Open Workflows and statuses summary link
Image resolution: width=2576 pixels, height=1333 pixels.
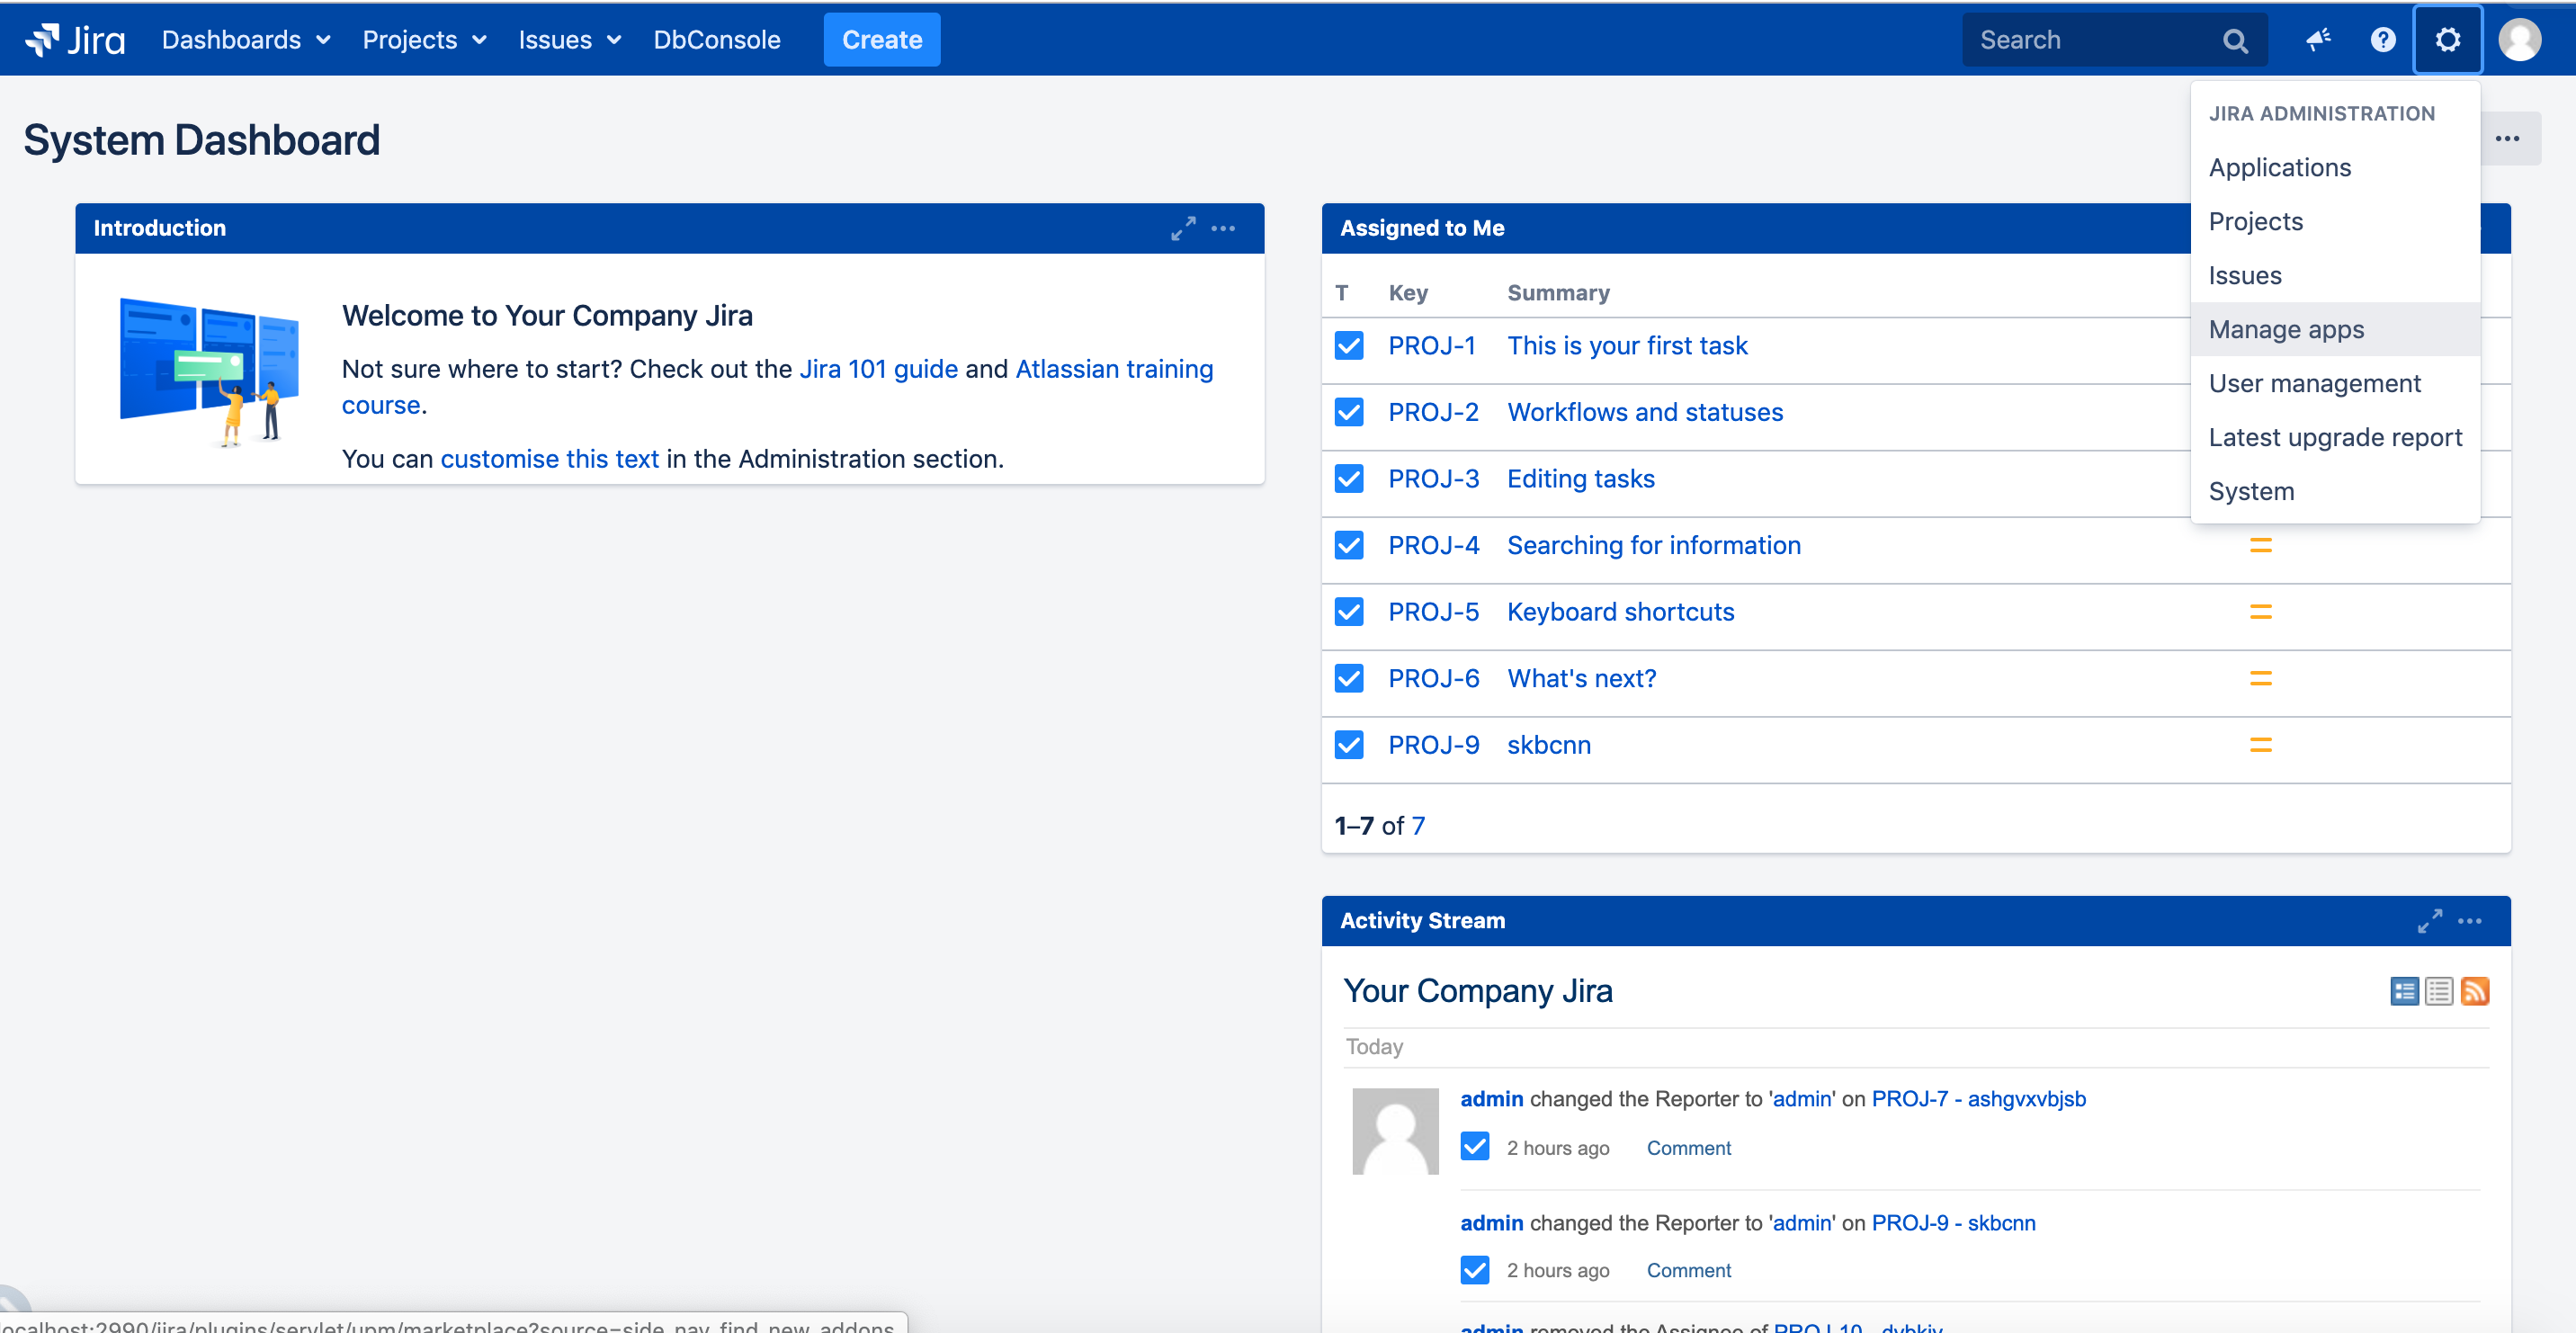tap(1645, 412)
